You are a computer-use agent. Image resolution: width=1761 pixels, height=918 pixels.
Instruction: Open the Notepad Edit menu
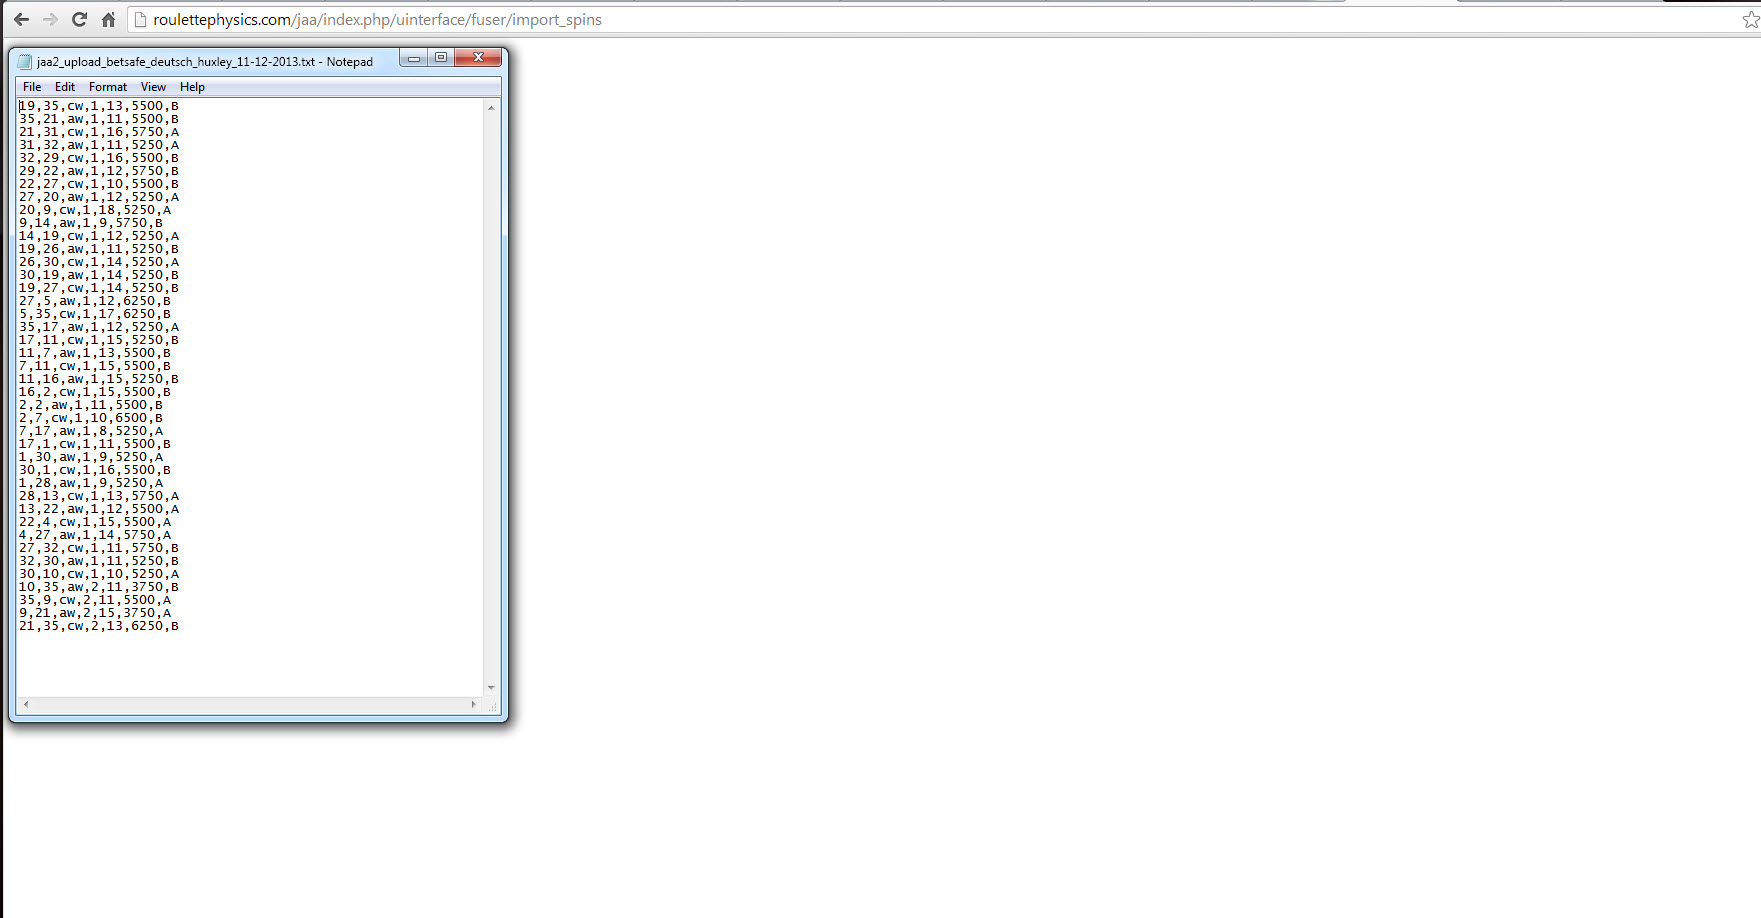(65, 87)
